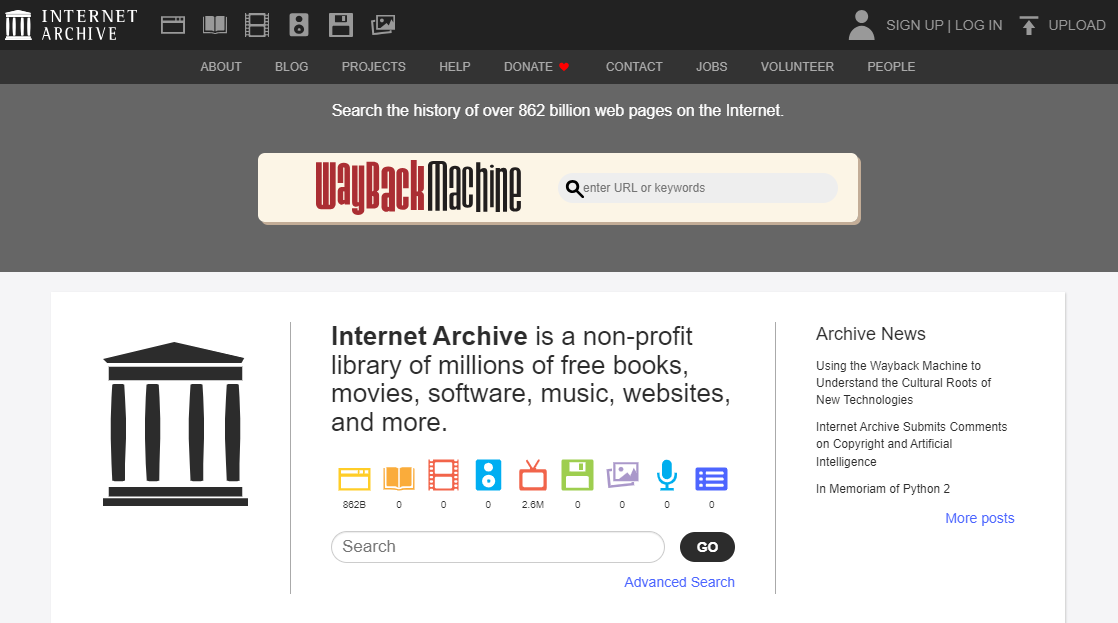Click the blue microphone audio icon
The width and height of the screenshot is (1118, 623).
point(666,478)
